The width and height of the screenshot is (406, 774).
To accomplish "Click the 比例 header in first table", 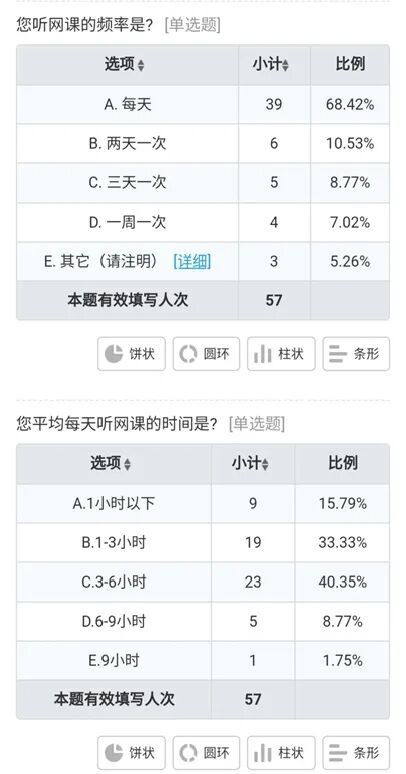I will (x=350, y=64).
